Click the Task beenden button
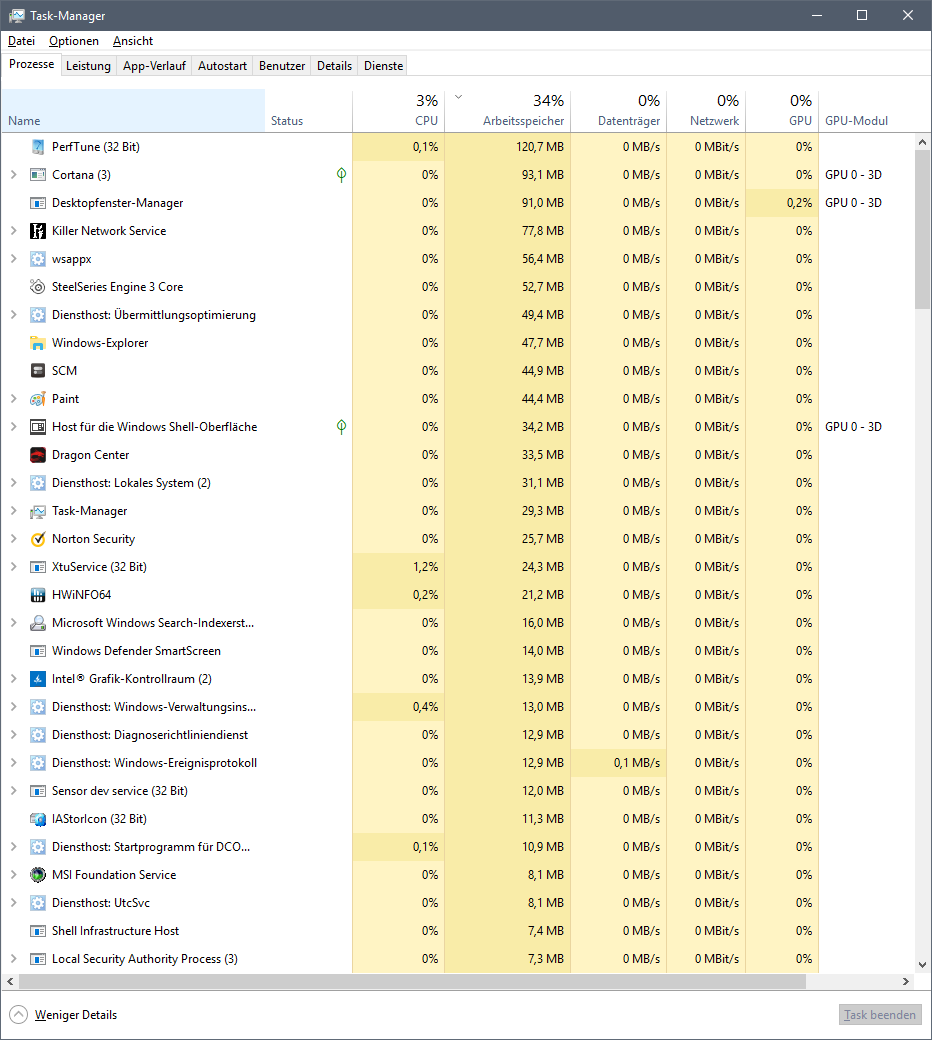The width and height of the screenshot is (932, 1040). [880, 1015]
